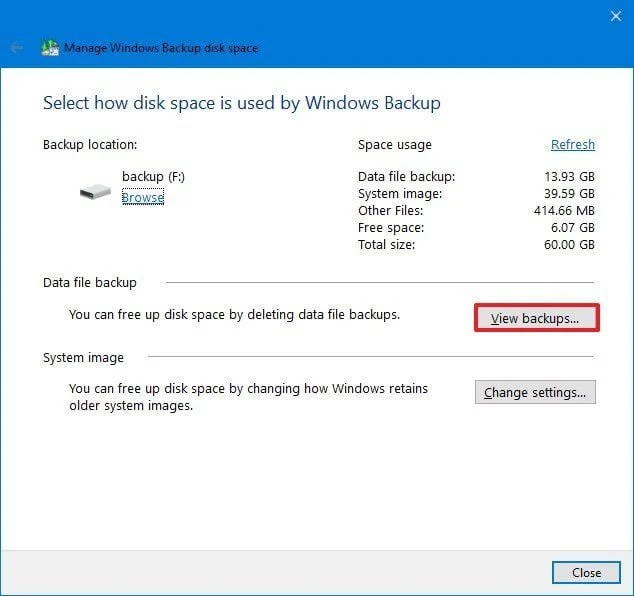Viewport: 634px width, 596px height.
Task: Click the 'Space usage' label
Action: tap(394, 145)
